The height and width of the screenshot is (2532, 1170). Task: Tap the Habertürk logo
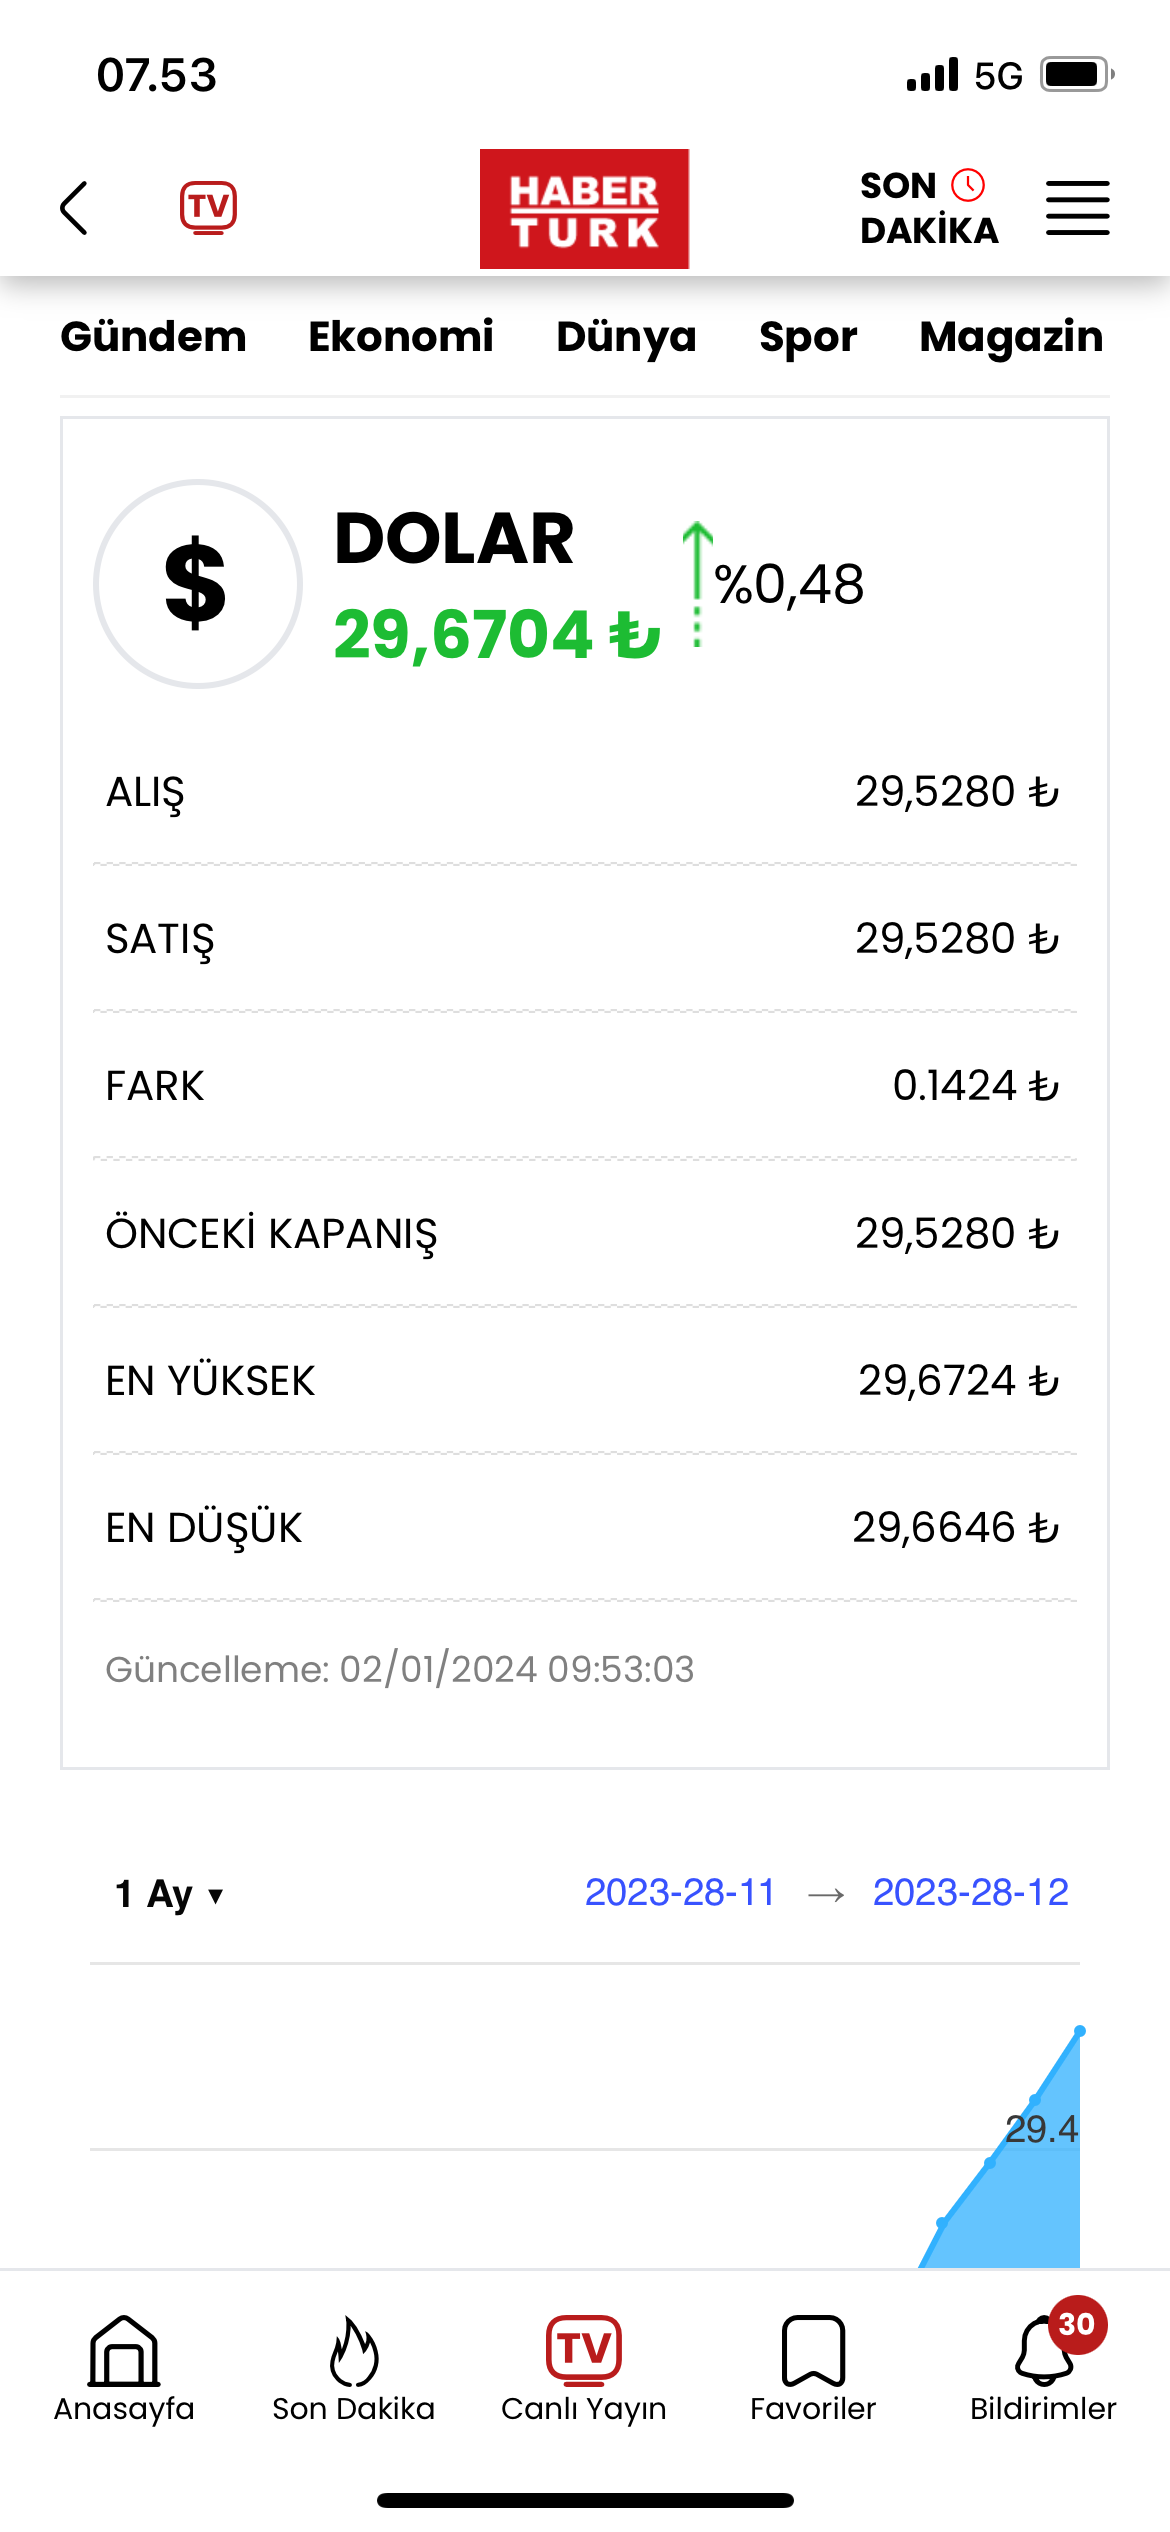(x=584, y=209)
